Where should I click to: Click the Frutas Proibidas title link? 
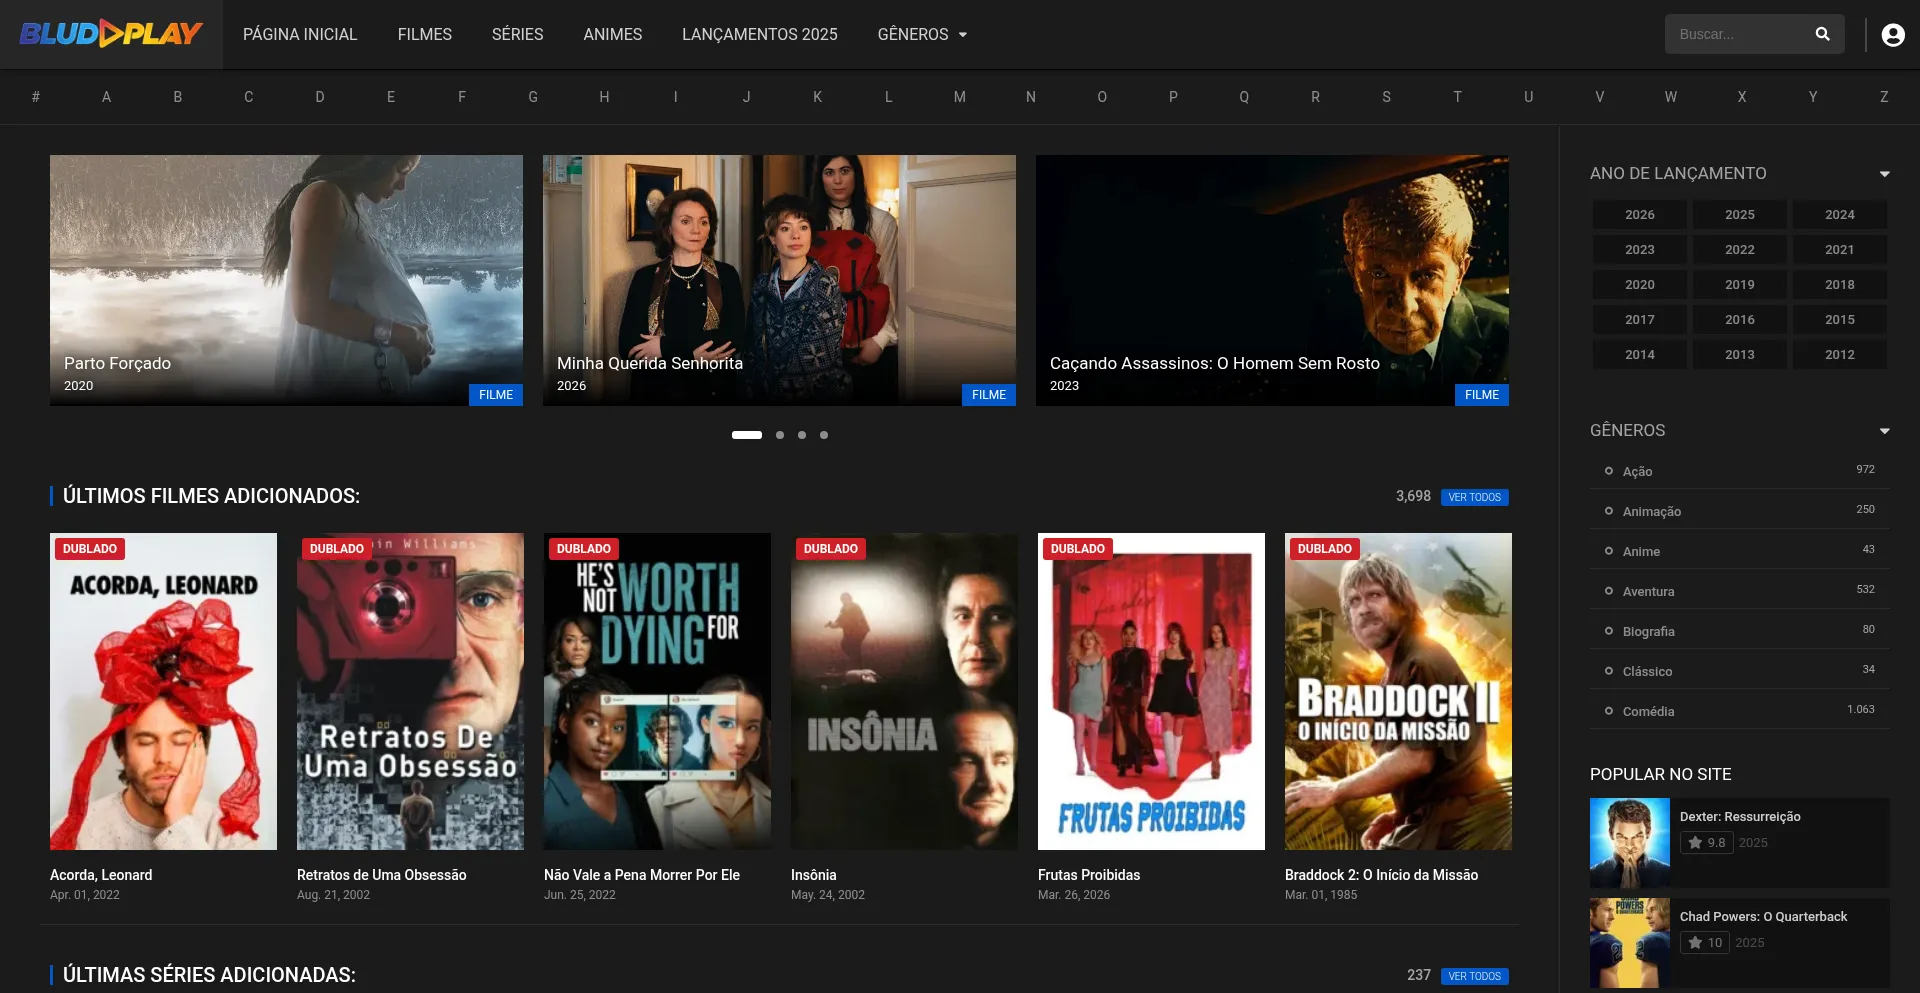click(1089, 875)
